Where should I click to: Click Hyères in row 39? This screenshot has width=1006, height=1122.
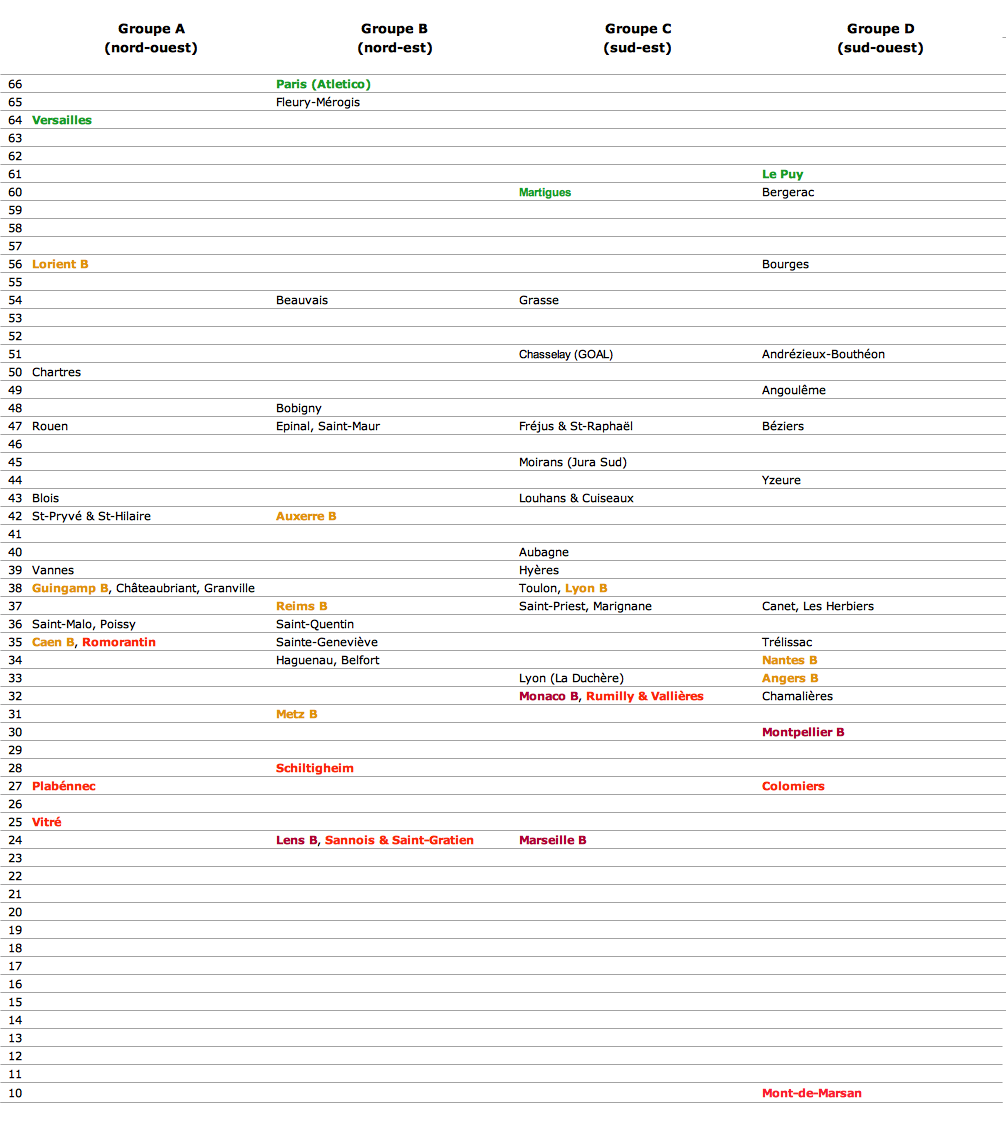[x=539, y=570]
